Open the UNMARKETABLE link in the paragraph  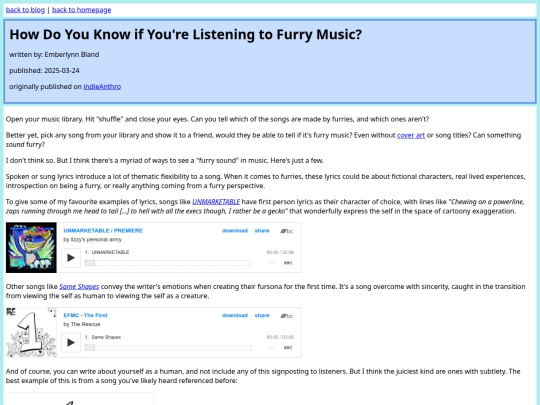coord(216,202)
